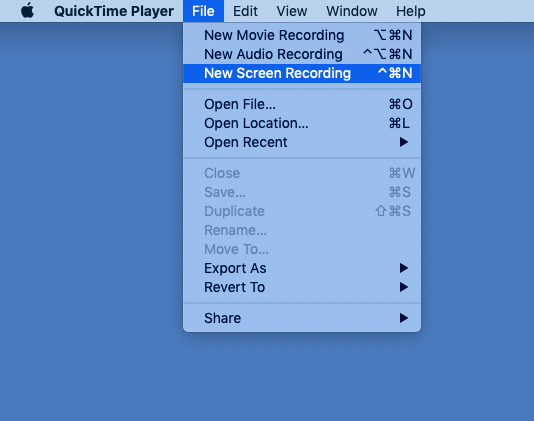Viewport: 534px width, 421px height.
Task: Start a New Screen Recording
Action: 302,73
